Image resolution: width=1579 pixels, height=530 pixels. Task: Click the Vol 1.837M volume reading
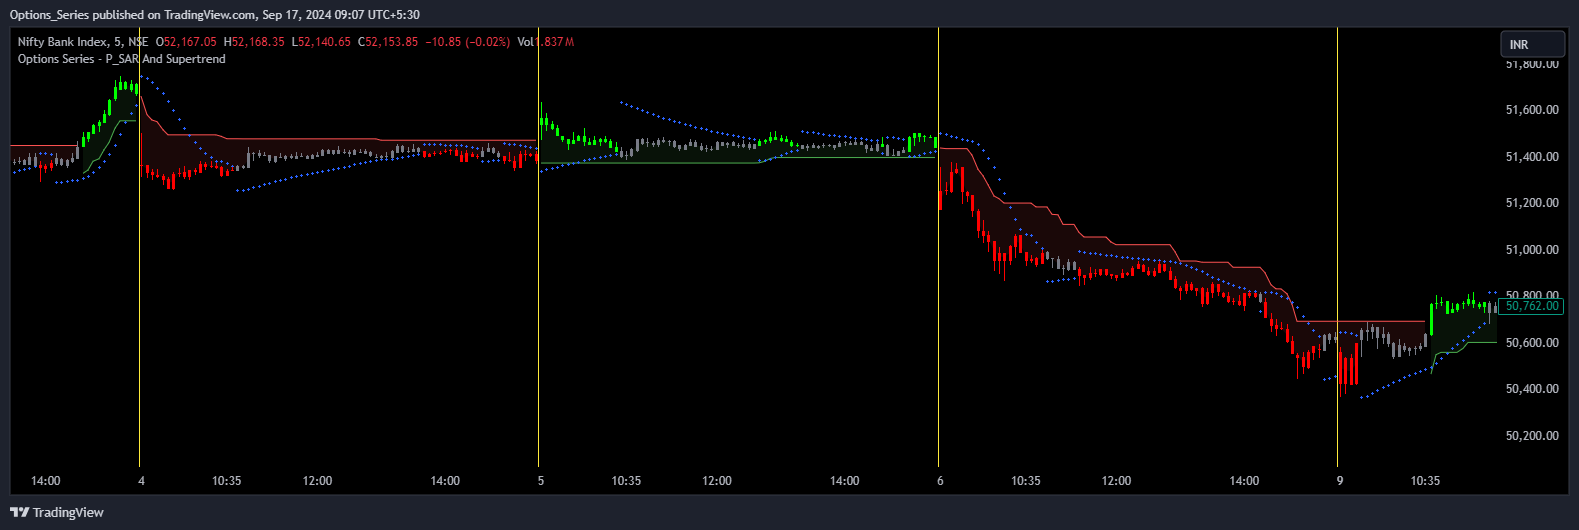pyautogui.click(x=546, y=42)
